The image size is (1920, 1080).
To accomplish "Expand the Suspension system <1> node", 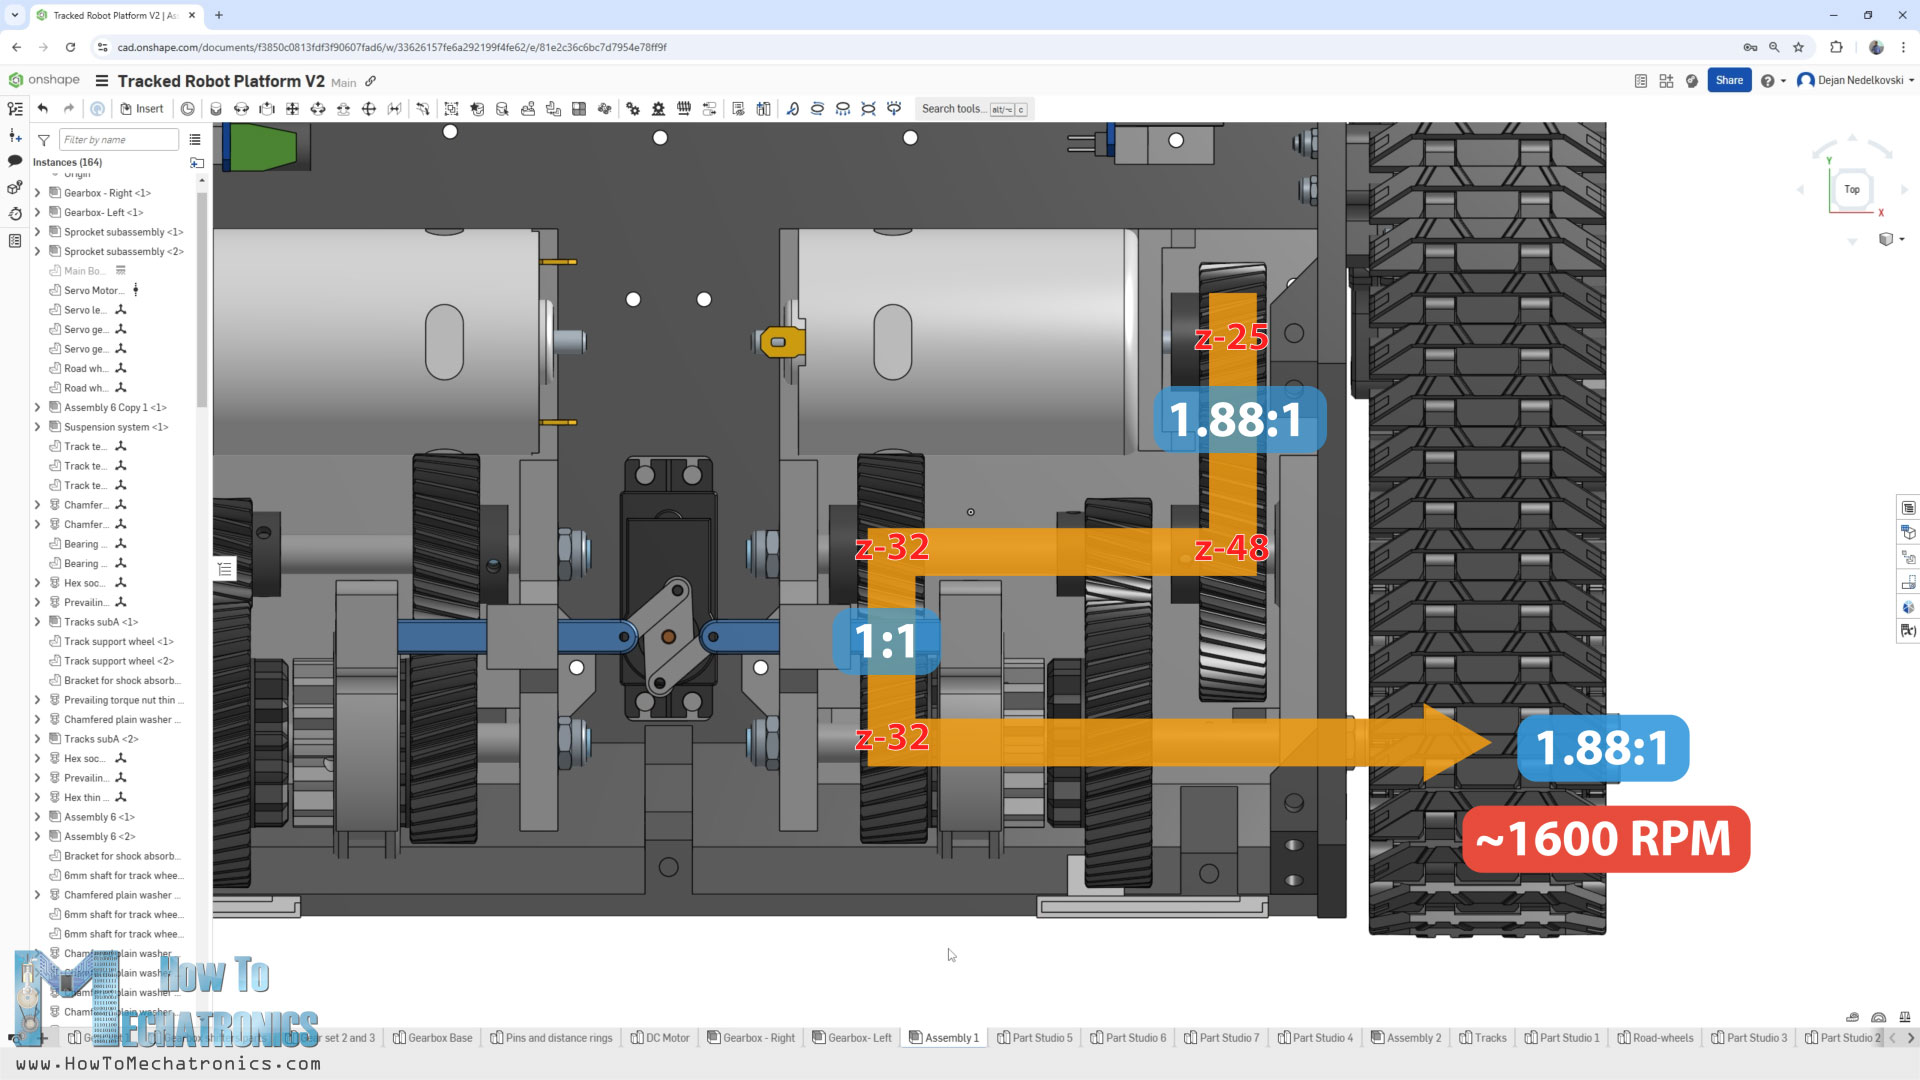I will (38, 427).
